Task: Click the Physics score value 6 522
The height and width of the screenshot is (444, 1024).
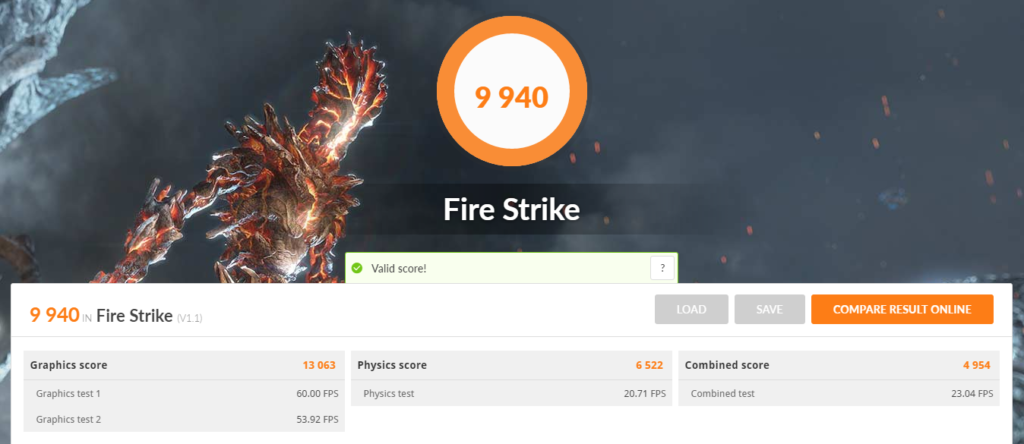Action: pyautogui.click(x=649, y=365)
